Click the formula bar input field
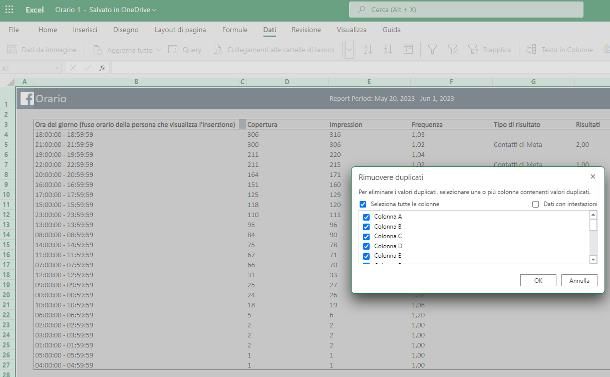 [x=360, y=68]
